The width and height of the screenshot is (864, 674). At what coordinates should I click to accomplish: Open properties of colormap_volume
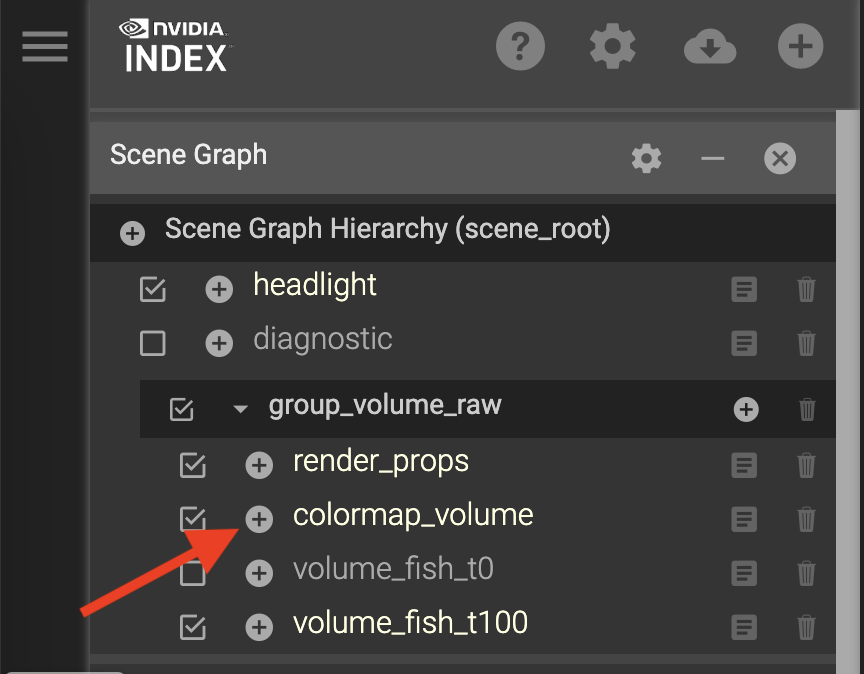[x=744, y=519]
